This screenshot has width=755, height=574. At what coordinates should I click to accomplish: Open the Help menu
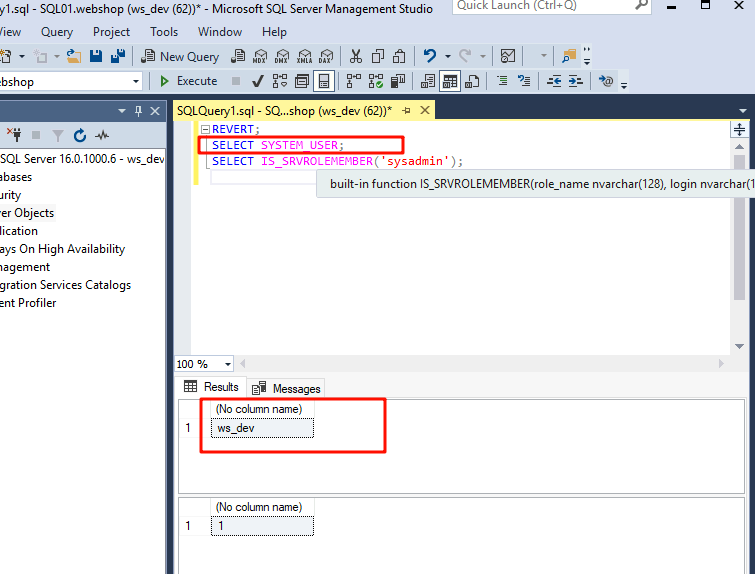(x=274, y=32)
